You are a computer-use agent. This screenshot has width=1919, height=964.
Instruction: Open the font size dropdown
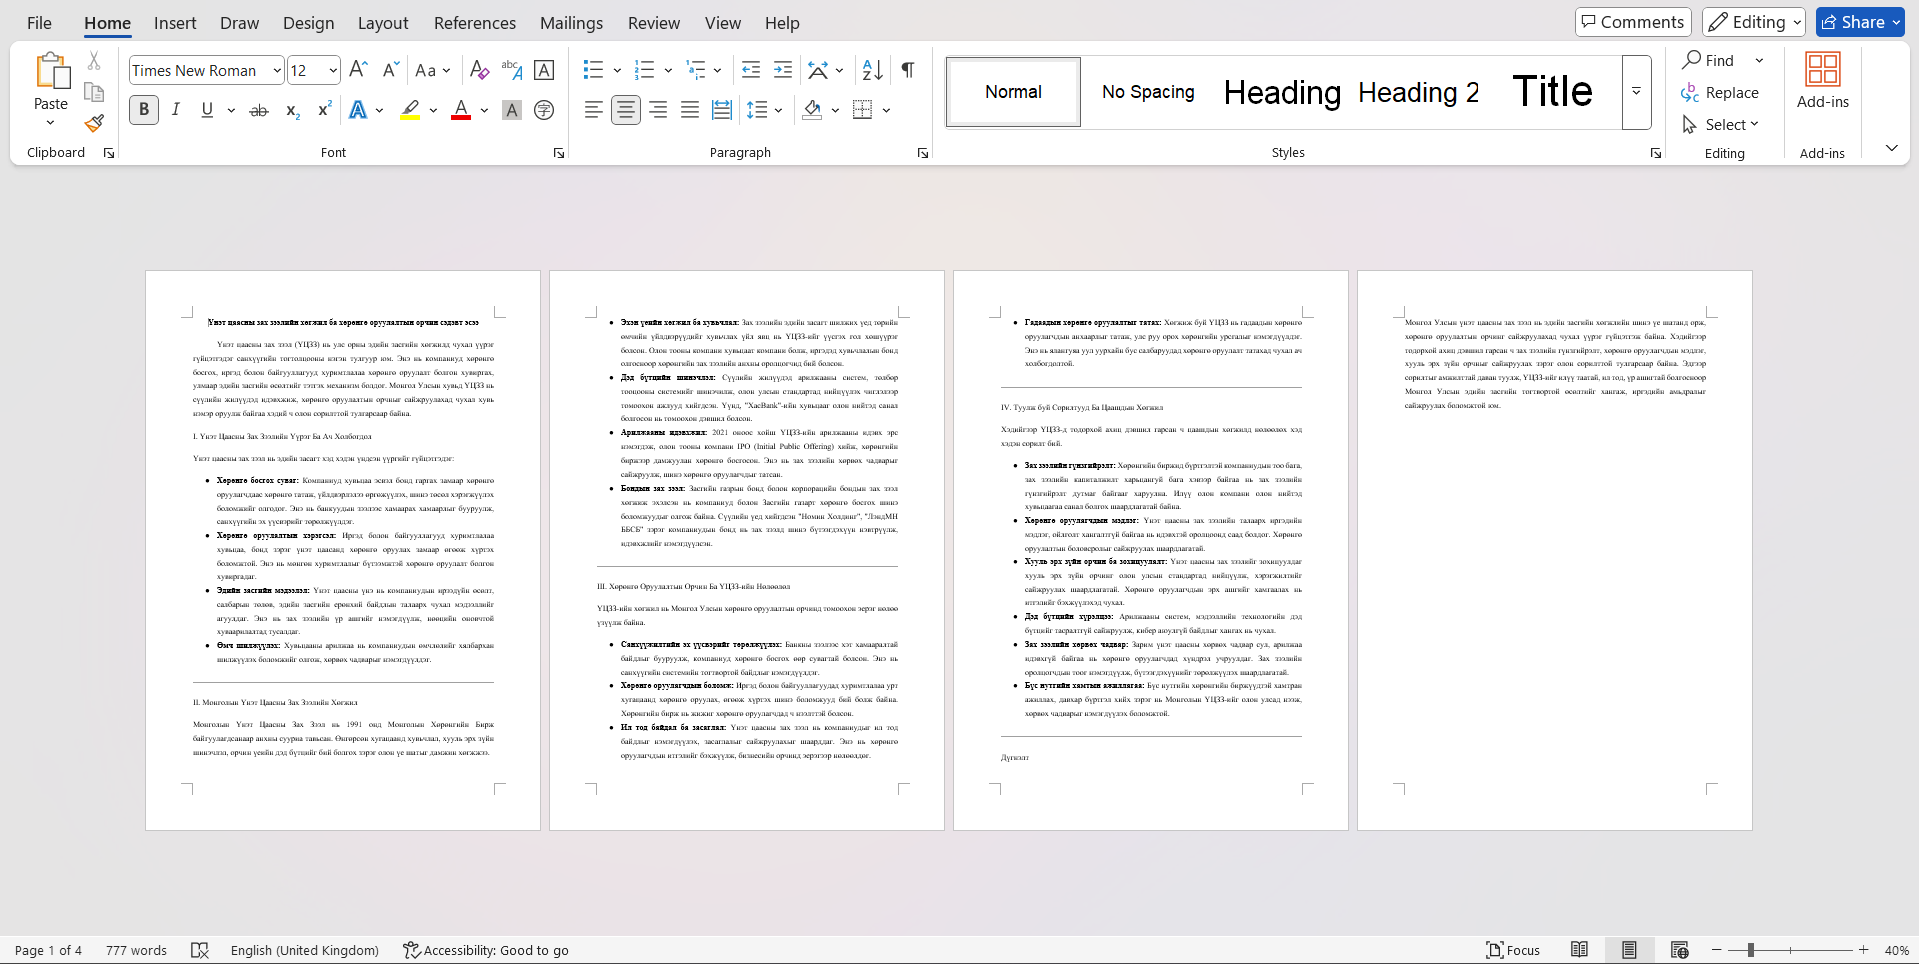click(333, 70)
